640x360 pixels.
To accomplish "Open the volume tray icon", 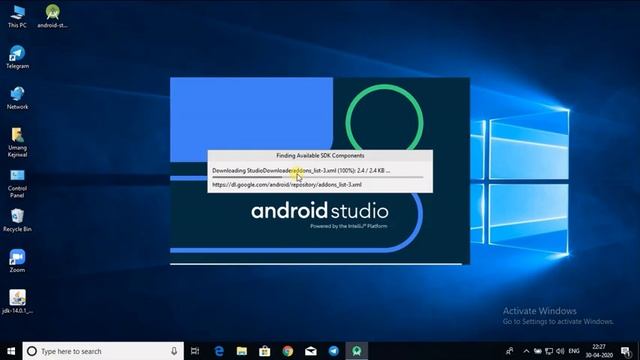I will tap(560, 351).
